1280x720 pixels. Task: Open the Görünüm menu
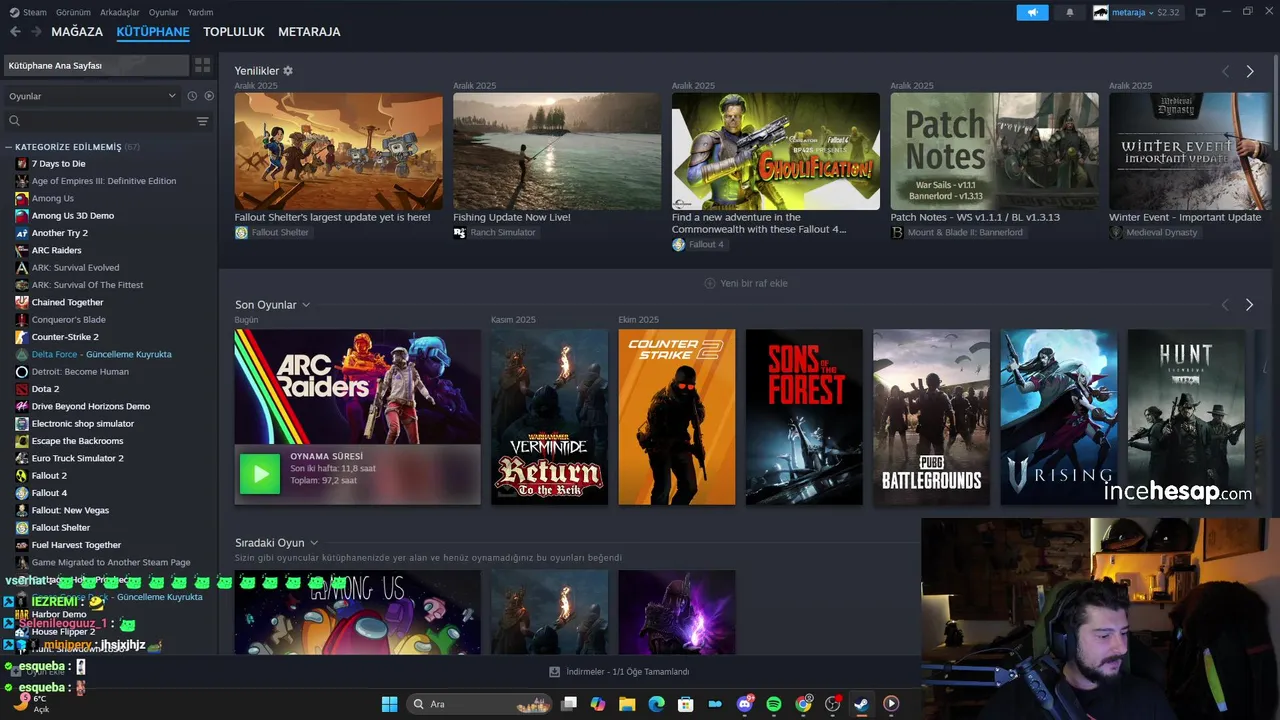[x=73, y=12]
